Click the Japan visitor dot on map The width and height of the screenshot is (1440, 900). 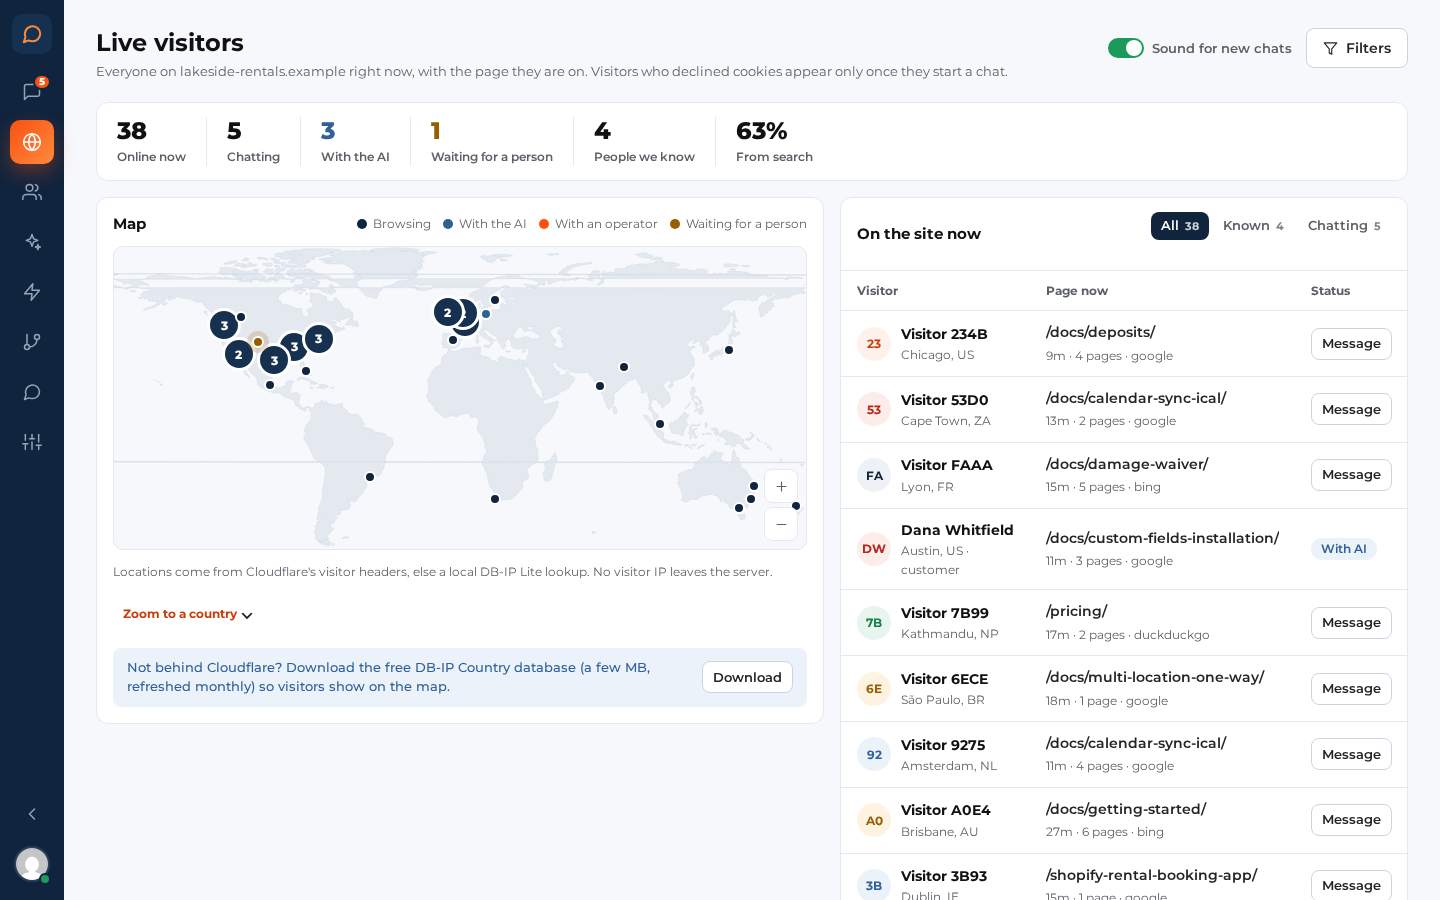point(729,350)
